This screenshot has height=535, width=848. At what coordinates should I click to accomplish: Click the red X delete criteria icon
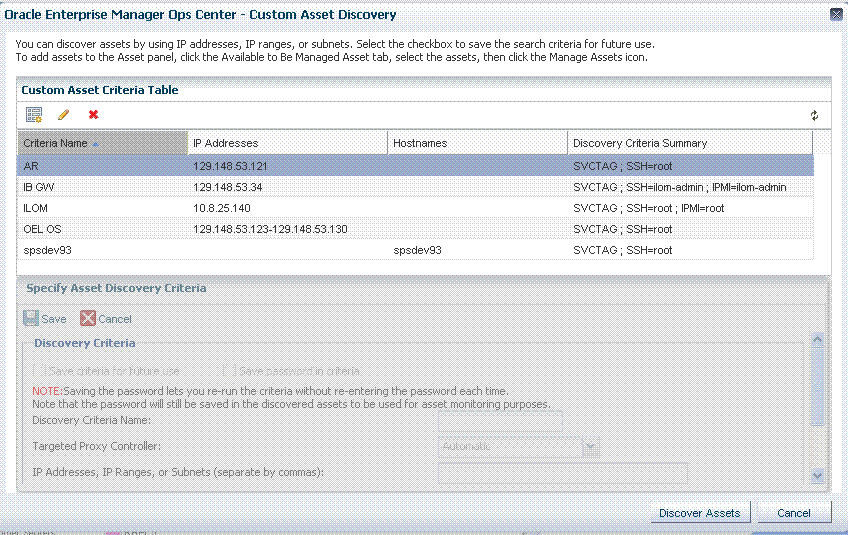pos(94,114)
